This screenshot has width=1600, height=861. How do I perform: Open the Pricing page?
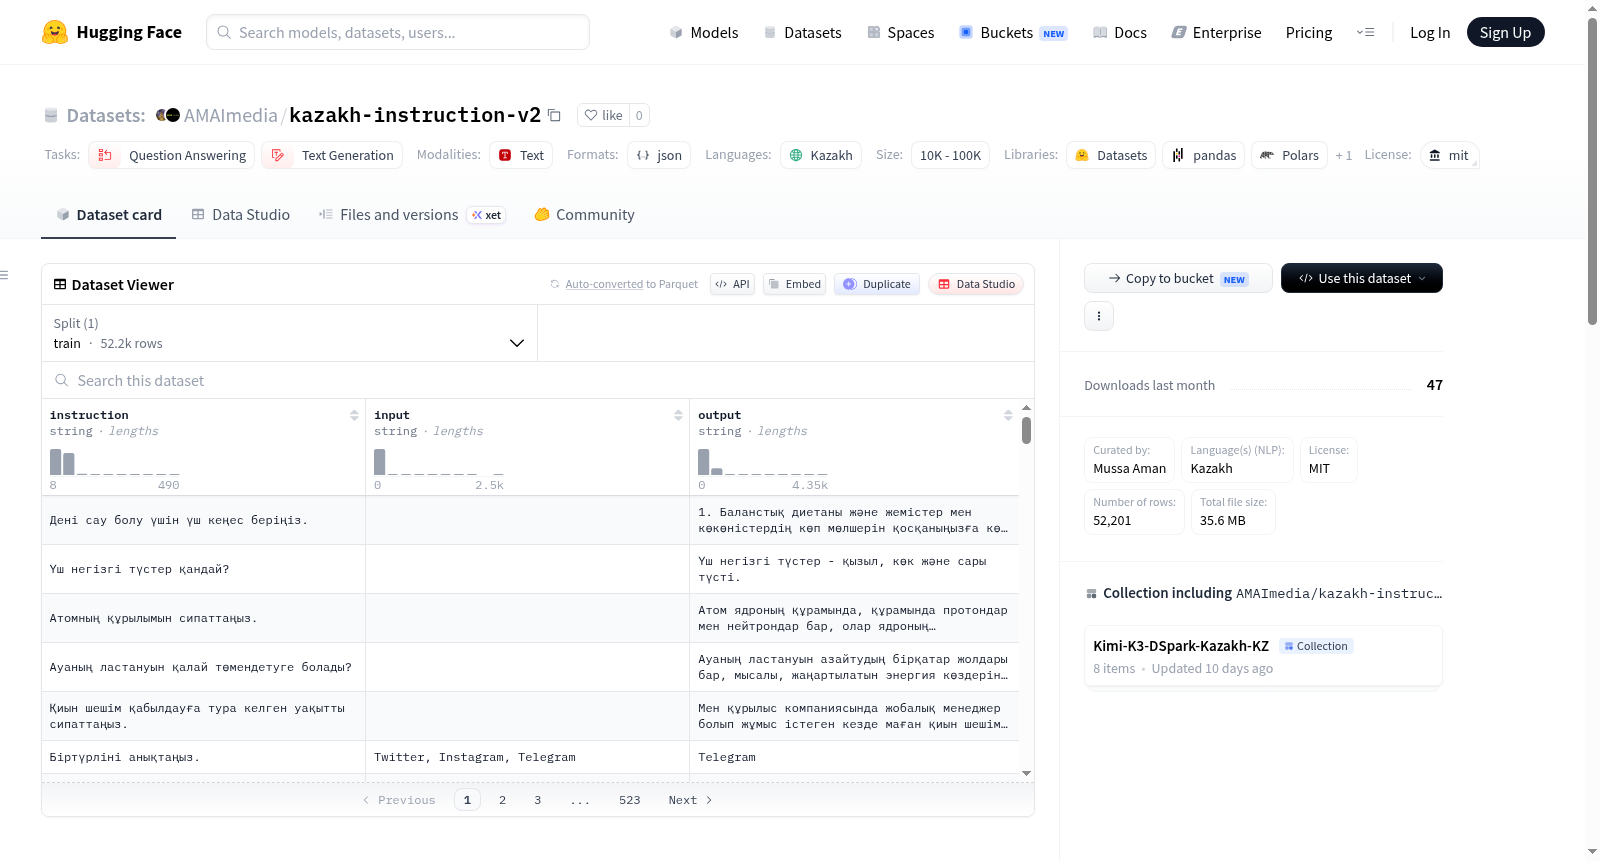1309,32
